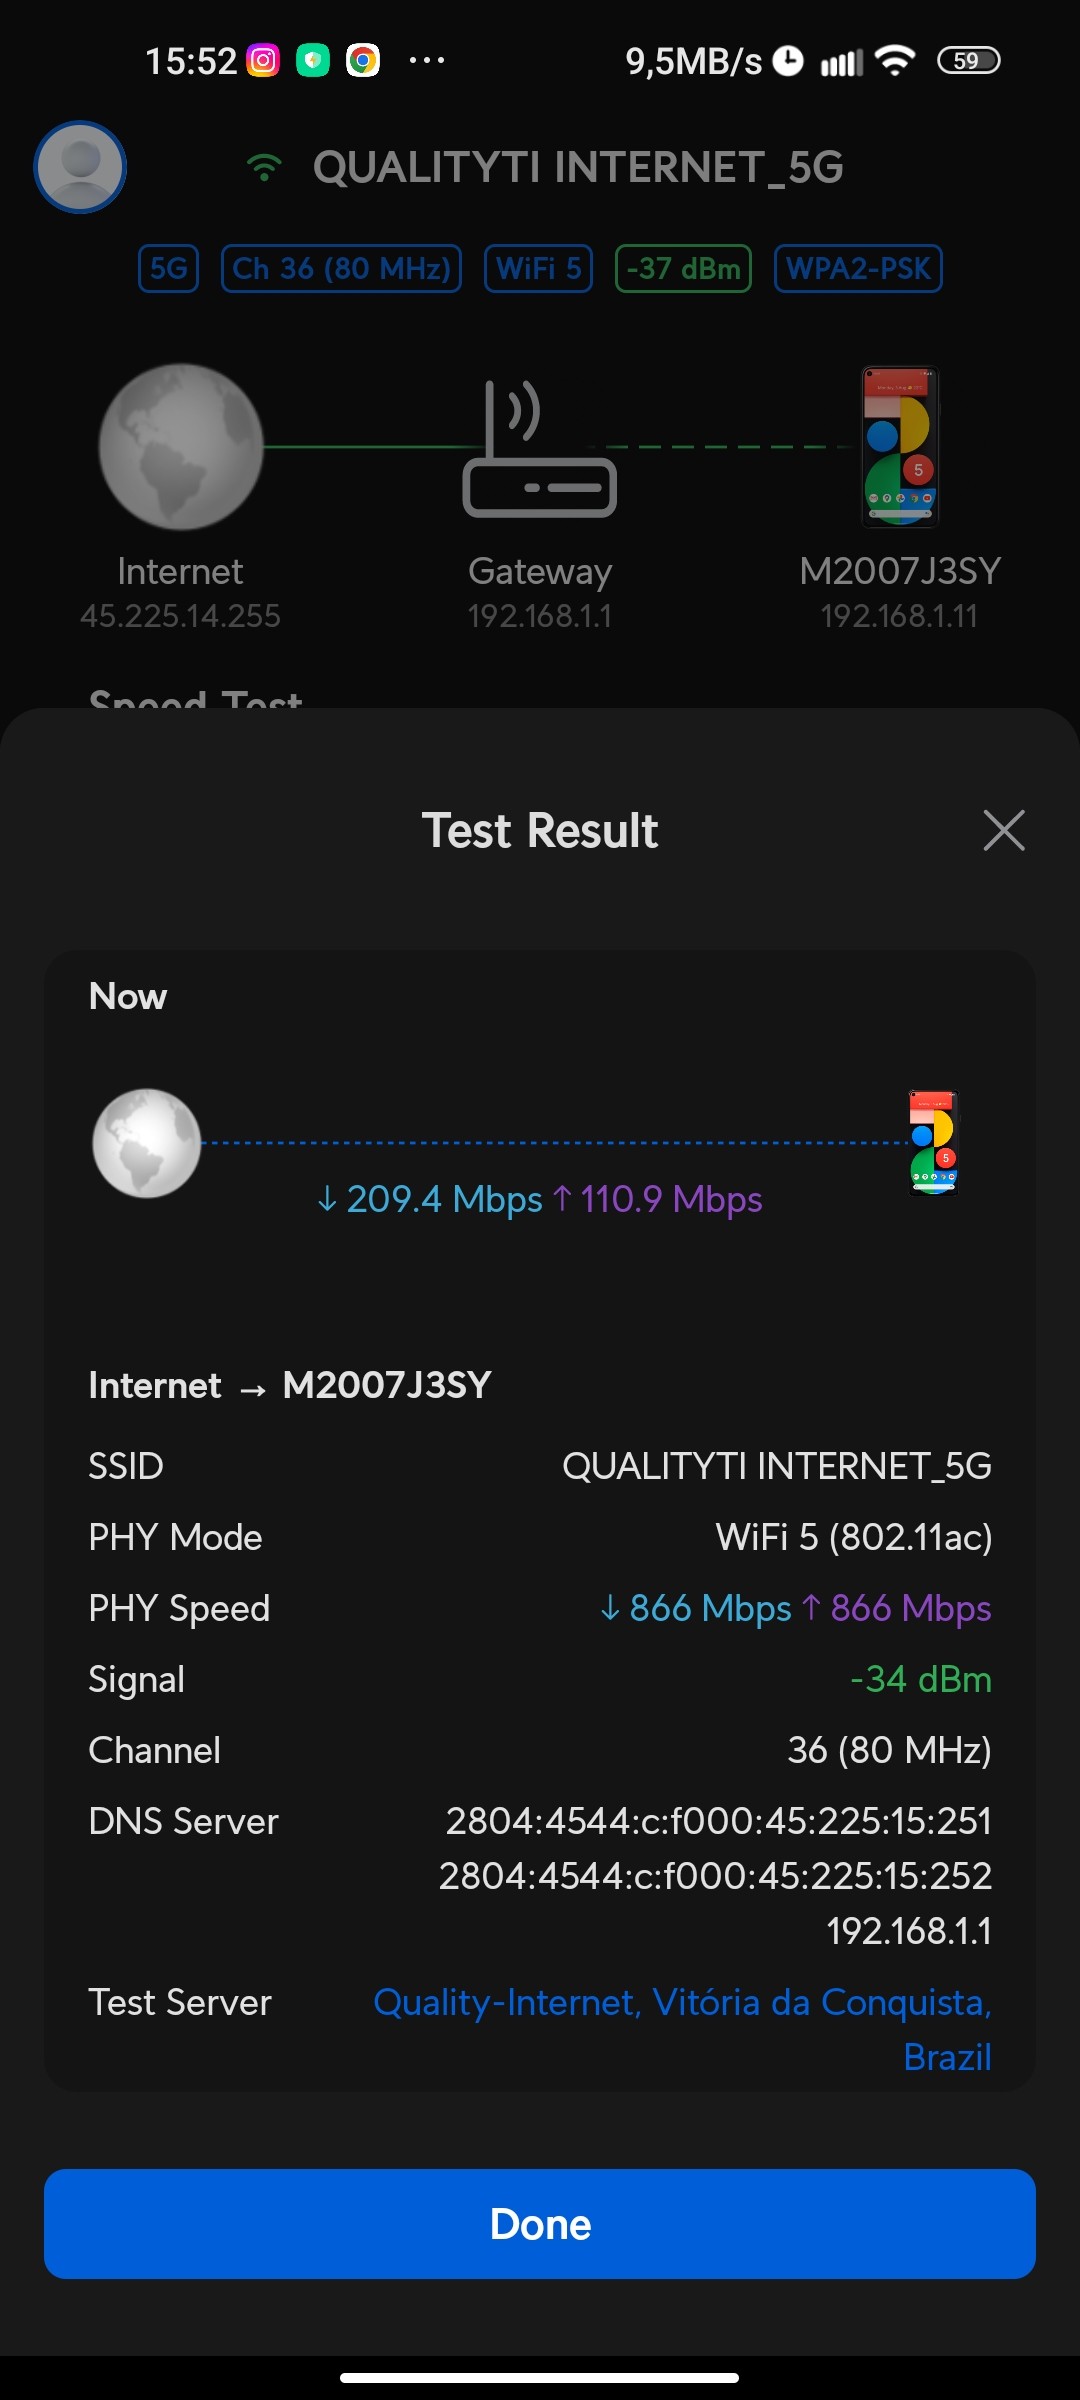
Task: Tap the WPA2-PSK security badge
Action: click(x=858, y=268)
